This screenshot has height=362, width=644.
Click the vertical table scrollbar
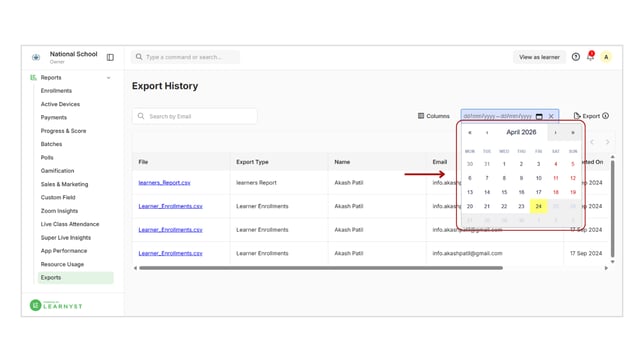[x=612, y=208]
